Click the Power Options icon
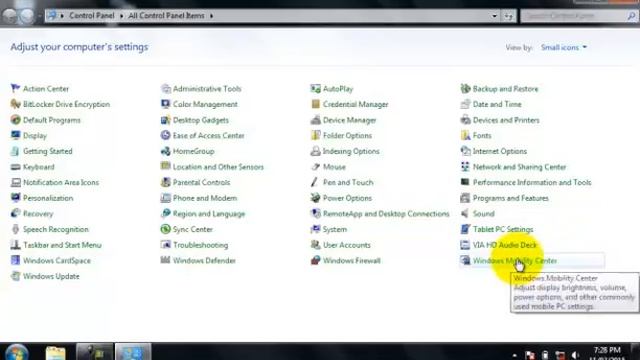Screen dimensions: 640x360 315,198
